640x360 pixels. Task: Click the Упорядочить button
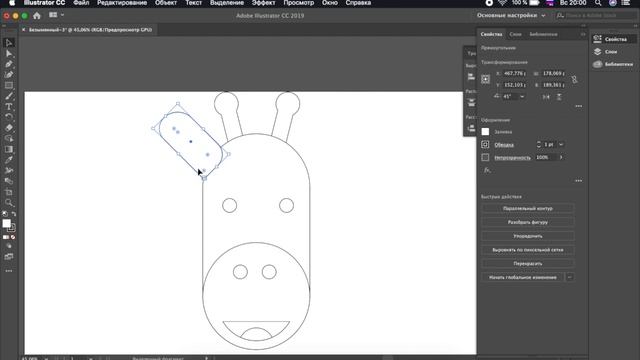coord(528,236)
